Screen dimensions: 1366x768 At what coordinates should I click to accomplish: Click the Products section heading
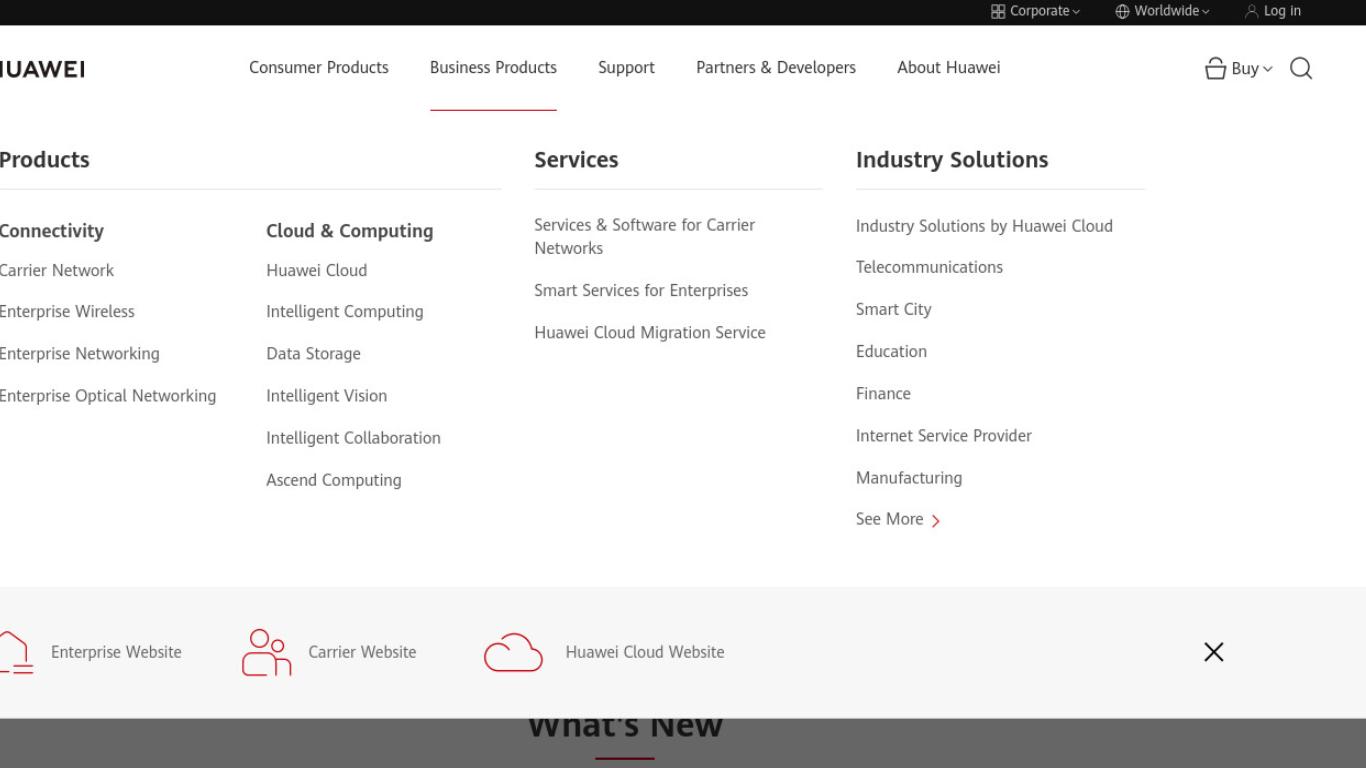45,160
